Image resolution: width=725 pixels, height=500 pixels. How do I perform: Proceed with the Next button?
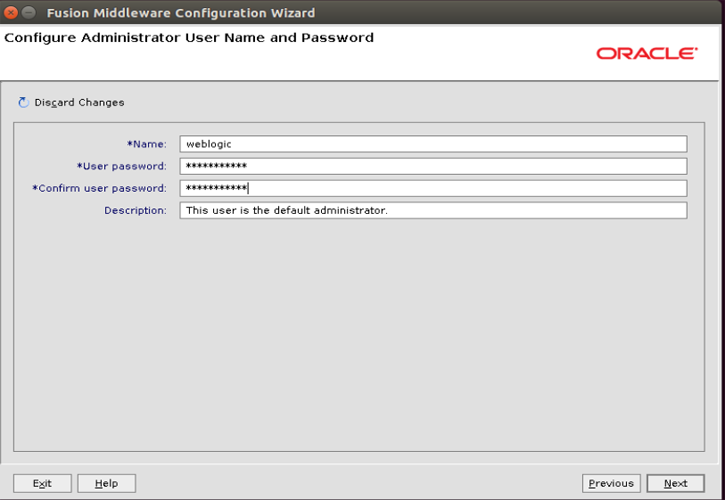point(676,483)
